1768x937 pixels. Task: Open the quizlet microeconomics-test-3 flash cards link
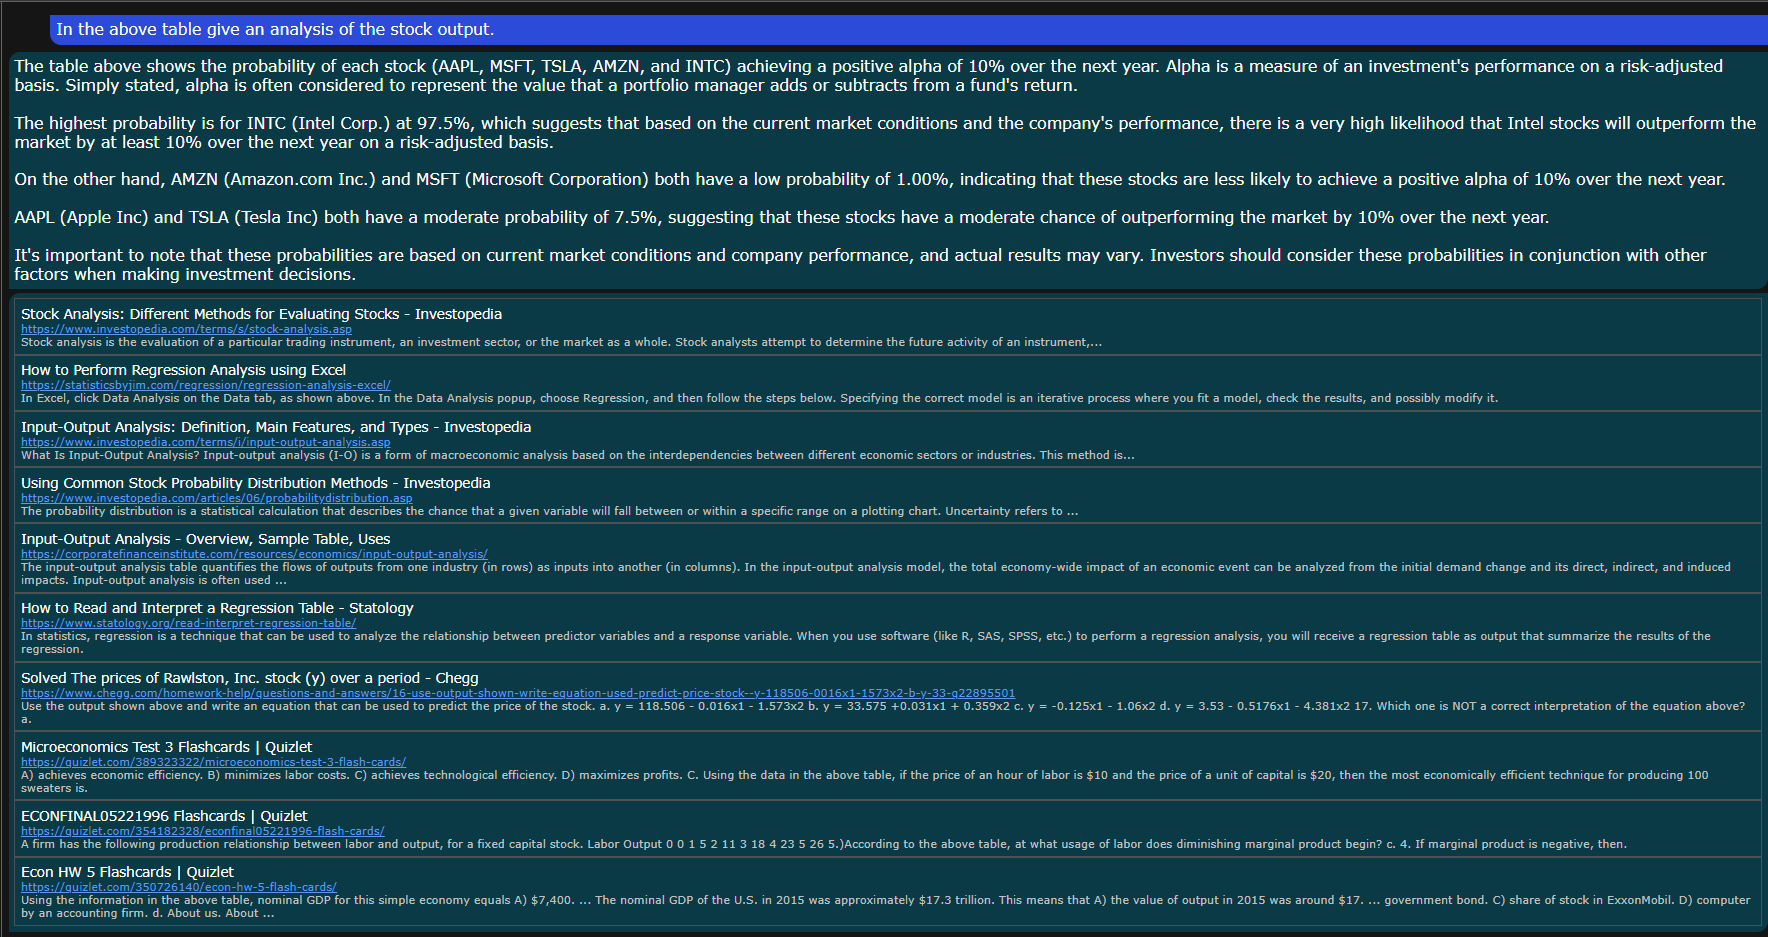tap(213, 762)
